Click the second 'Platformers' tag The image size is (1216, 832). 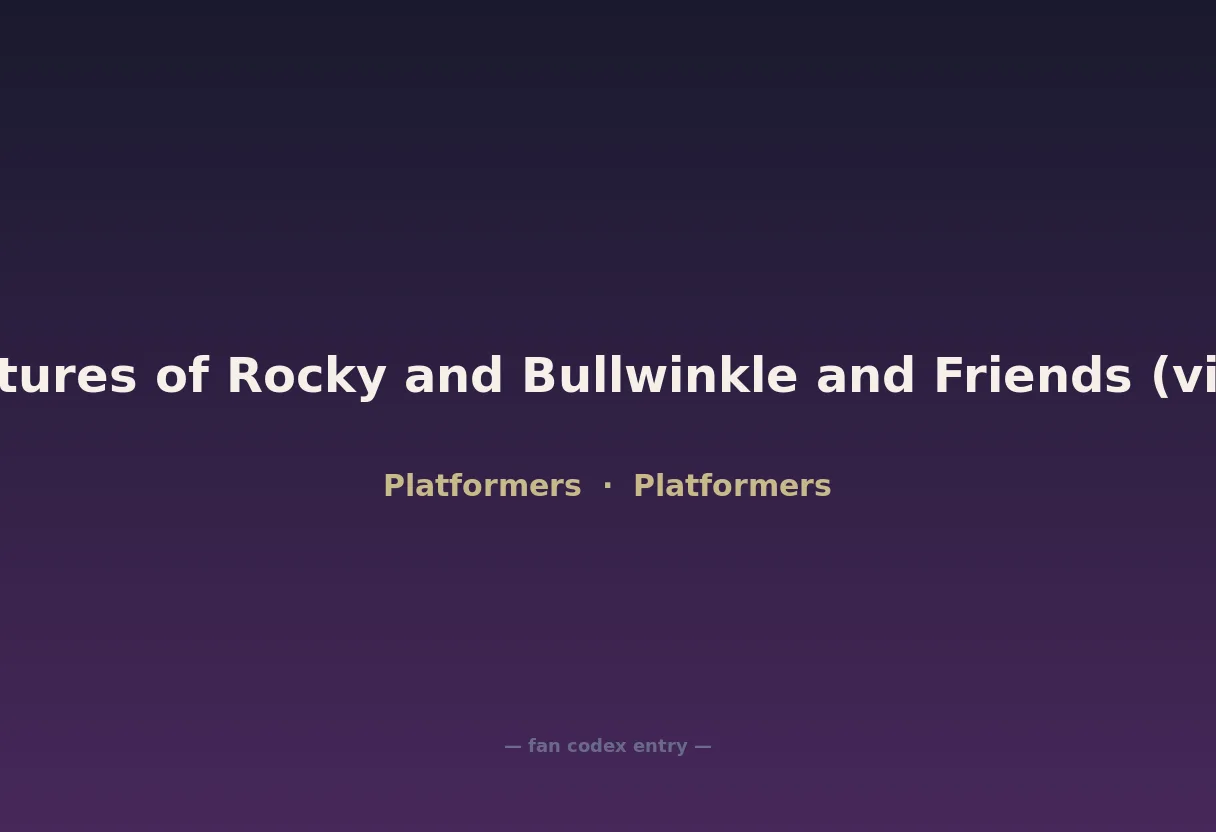[732, 486]
